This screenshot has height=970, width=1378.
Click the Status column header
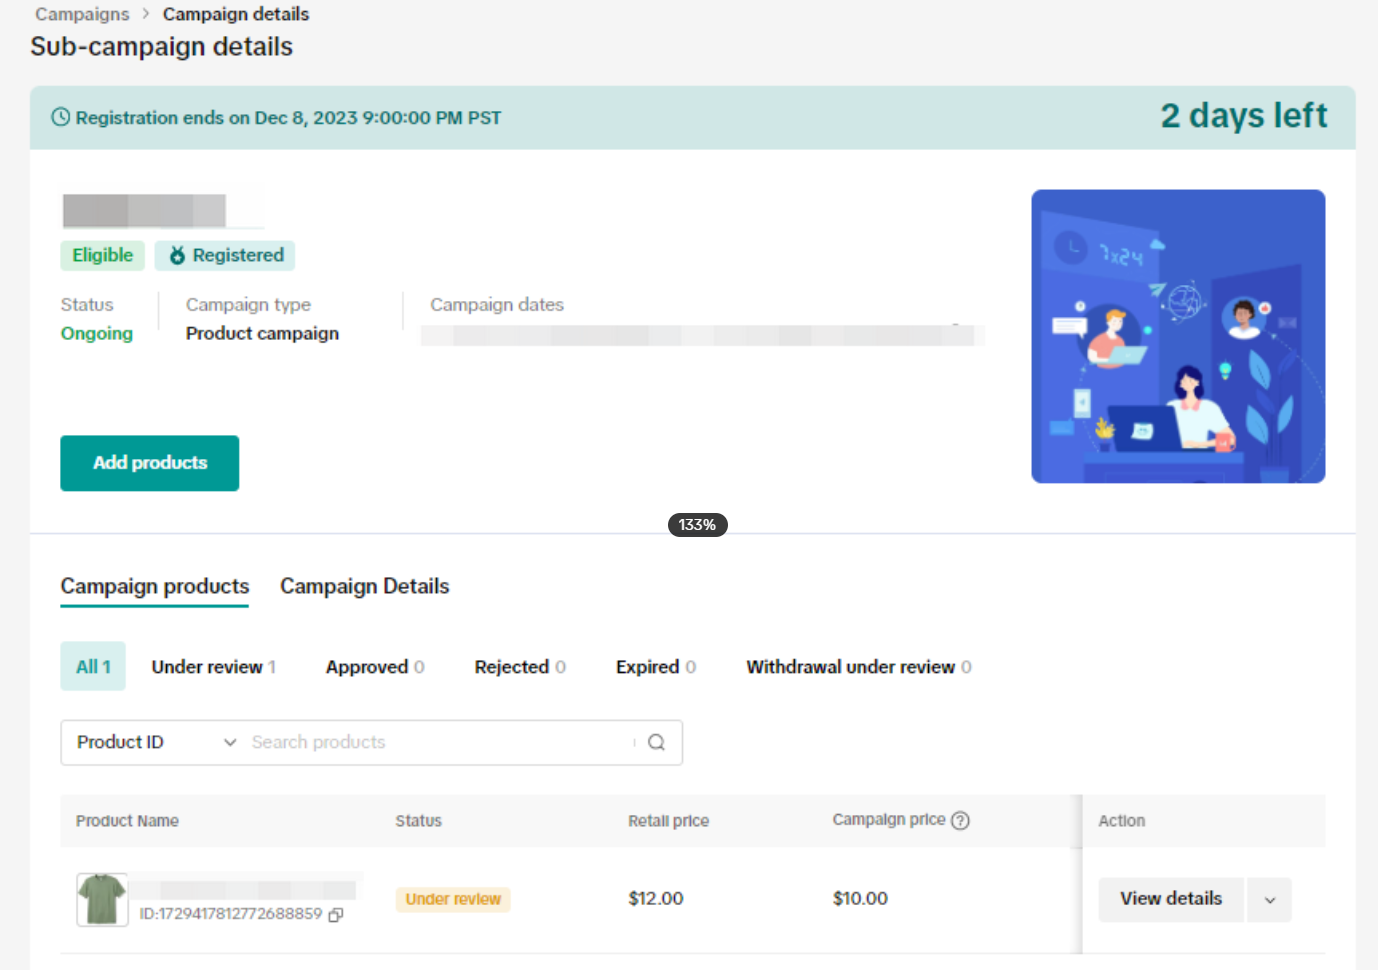pos(418,821)
